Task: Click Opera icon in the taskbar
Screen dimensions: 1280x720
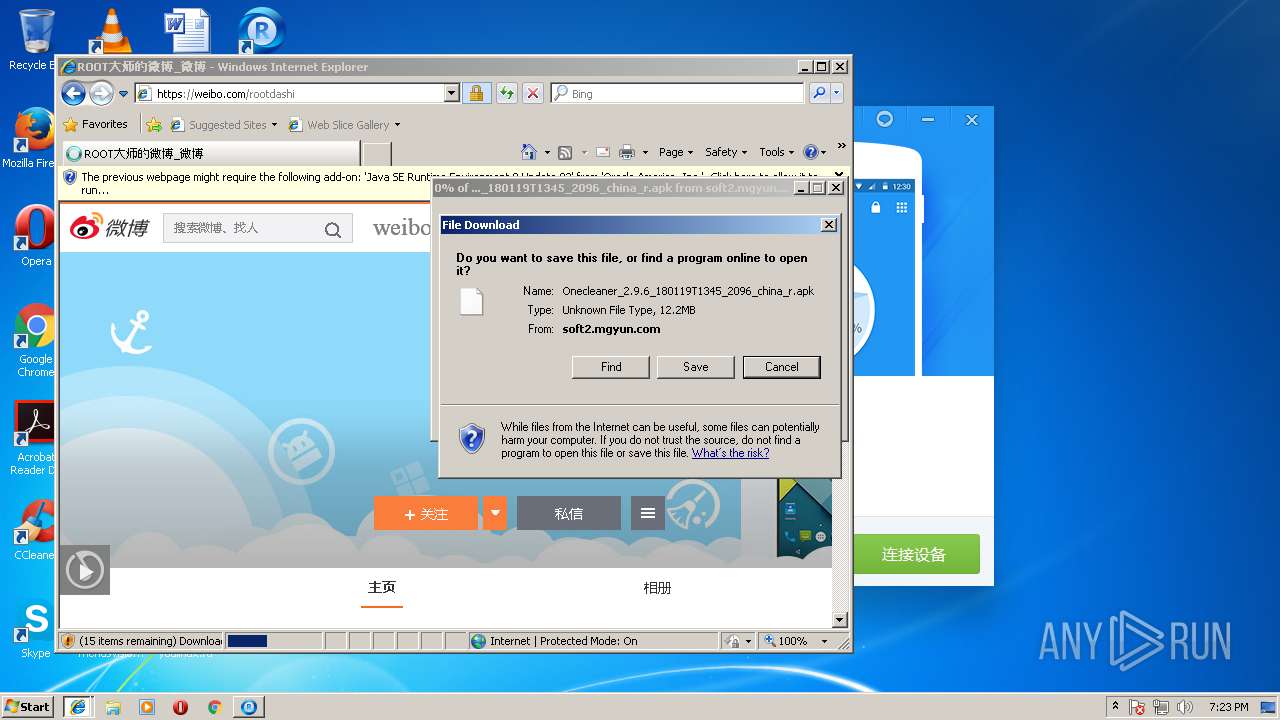Action: coord(180,706)
